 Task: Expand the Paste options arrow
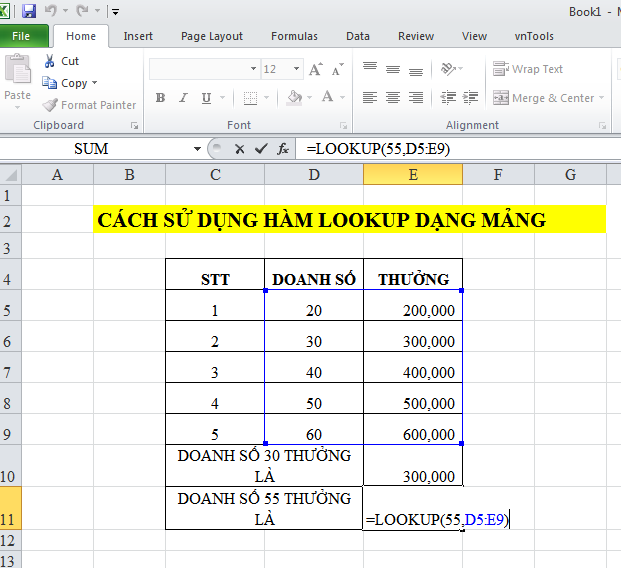point(17,107)
